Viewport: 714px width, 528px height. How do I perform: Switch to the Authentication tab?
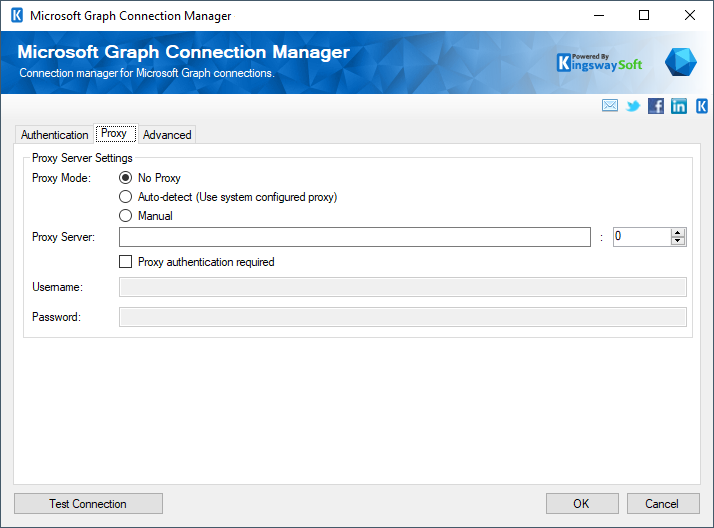(54, 135)
